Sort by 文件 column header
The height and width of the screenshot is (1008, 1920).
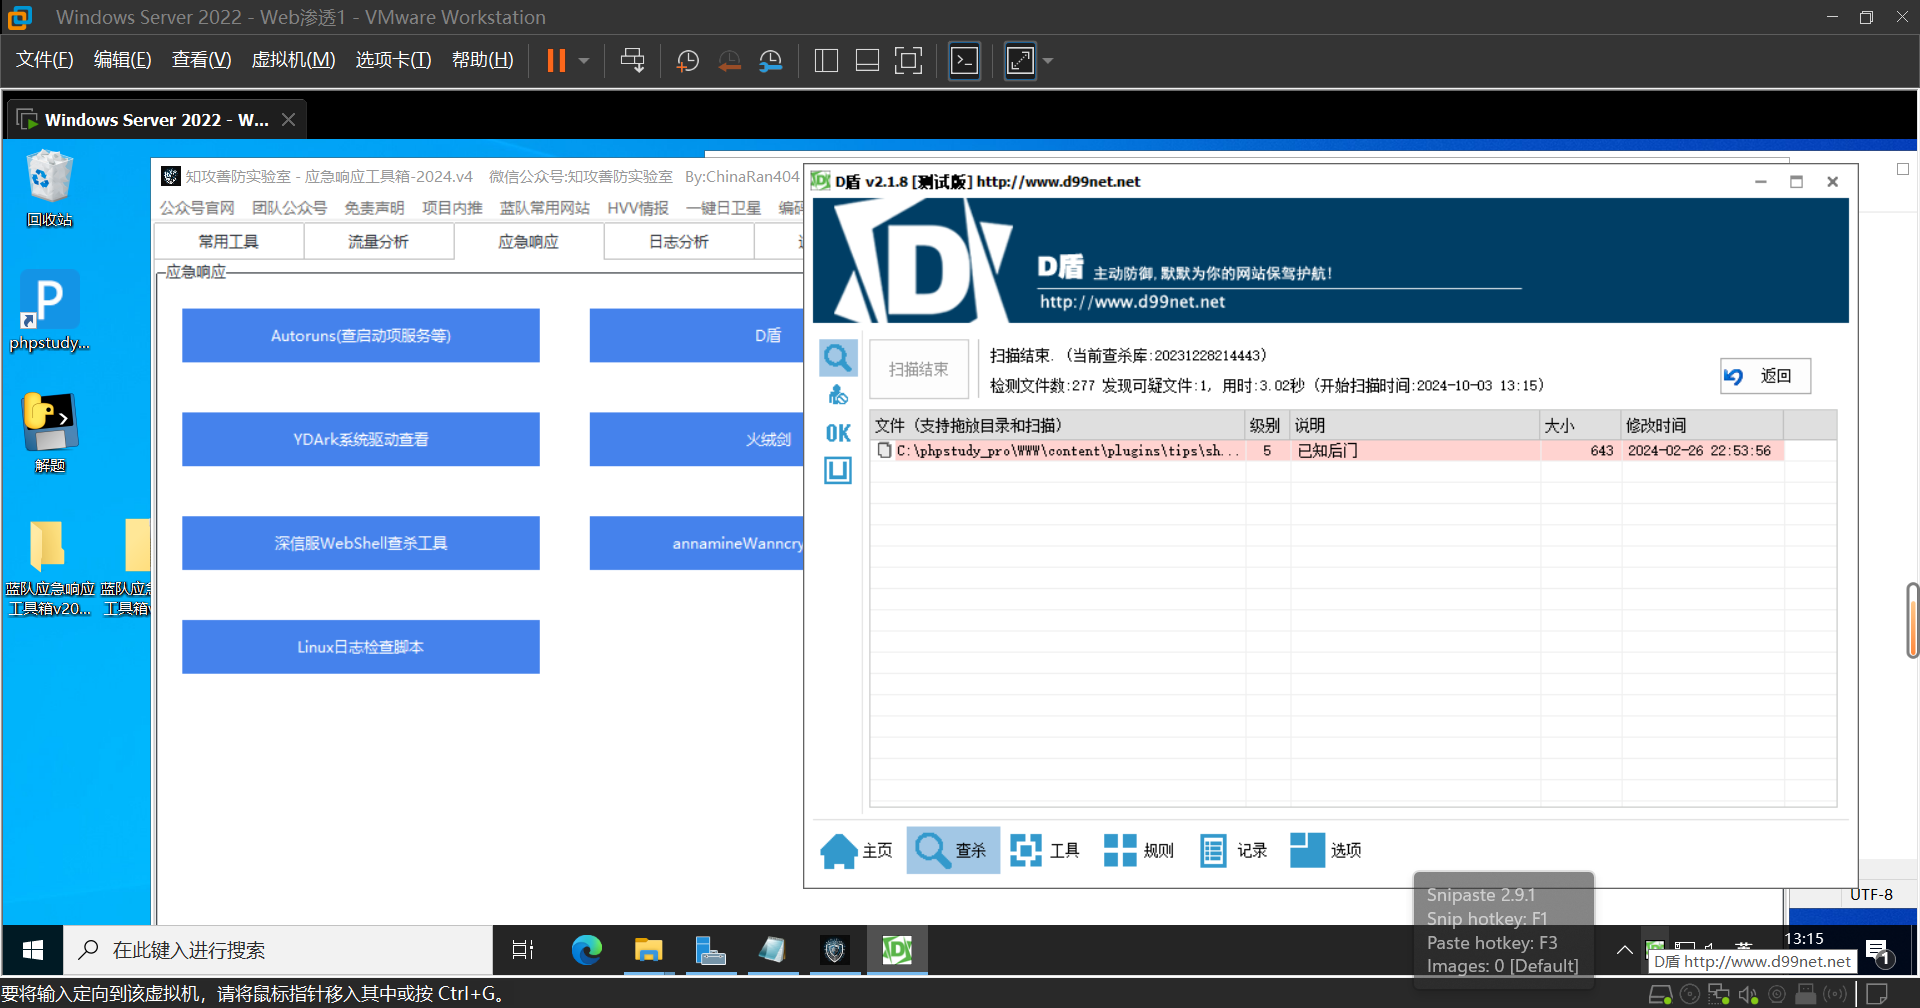pyautogui.click(x=1057, y=425)
